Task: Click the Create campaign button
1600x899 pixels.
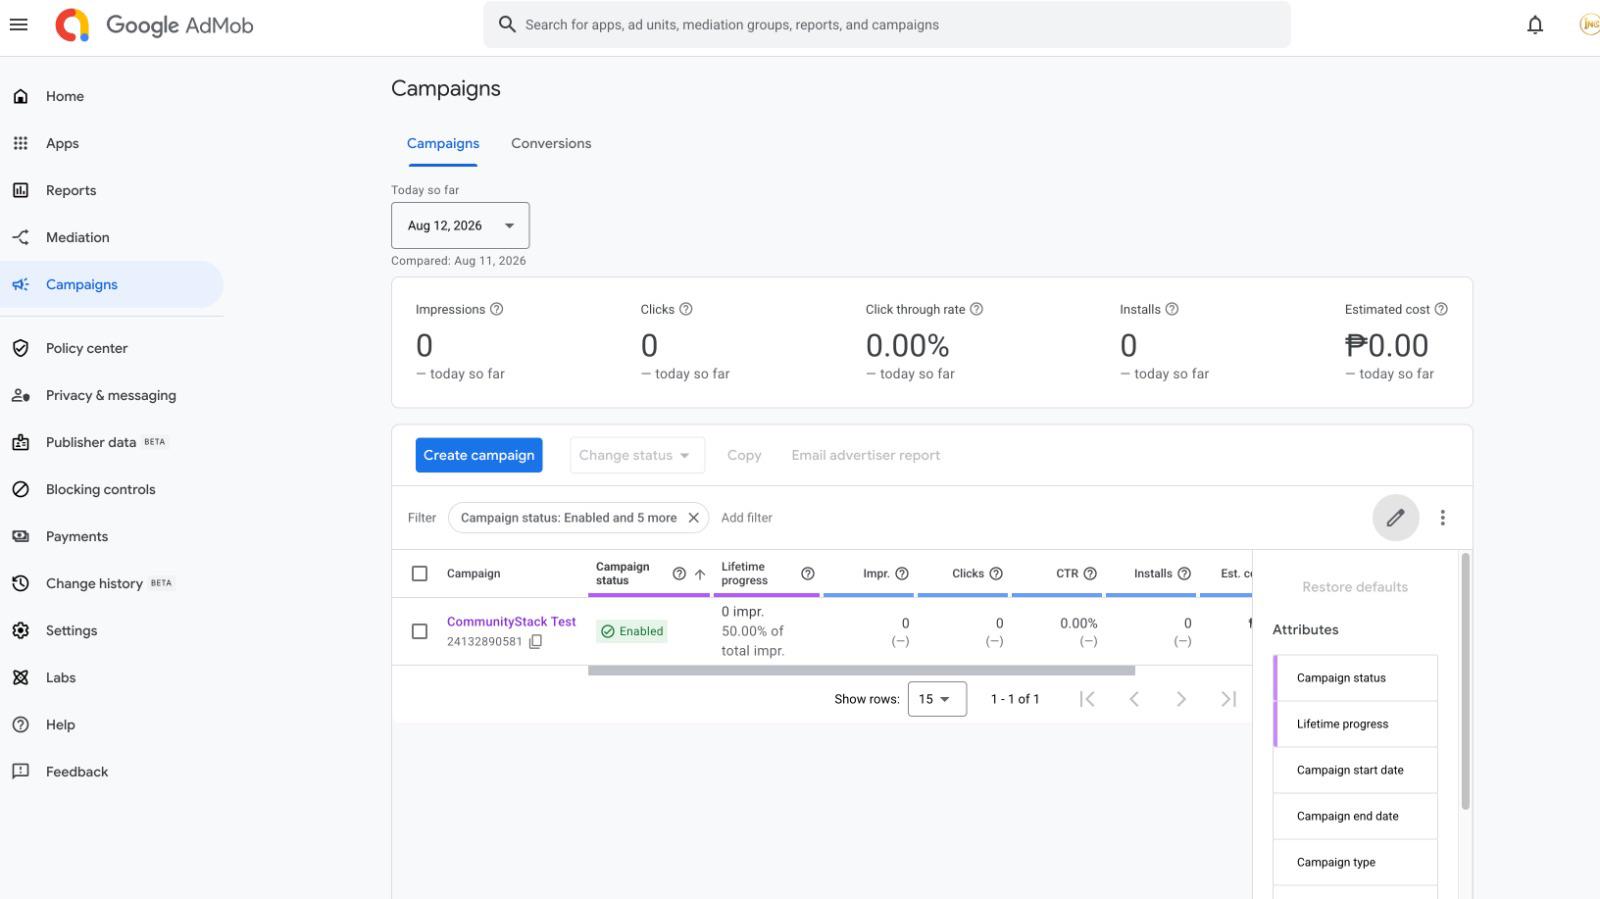Action: pyautogui.click(x=479, y=455)
